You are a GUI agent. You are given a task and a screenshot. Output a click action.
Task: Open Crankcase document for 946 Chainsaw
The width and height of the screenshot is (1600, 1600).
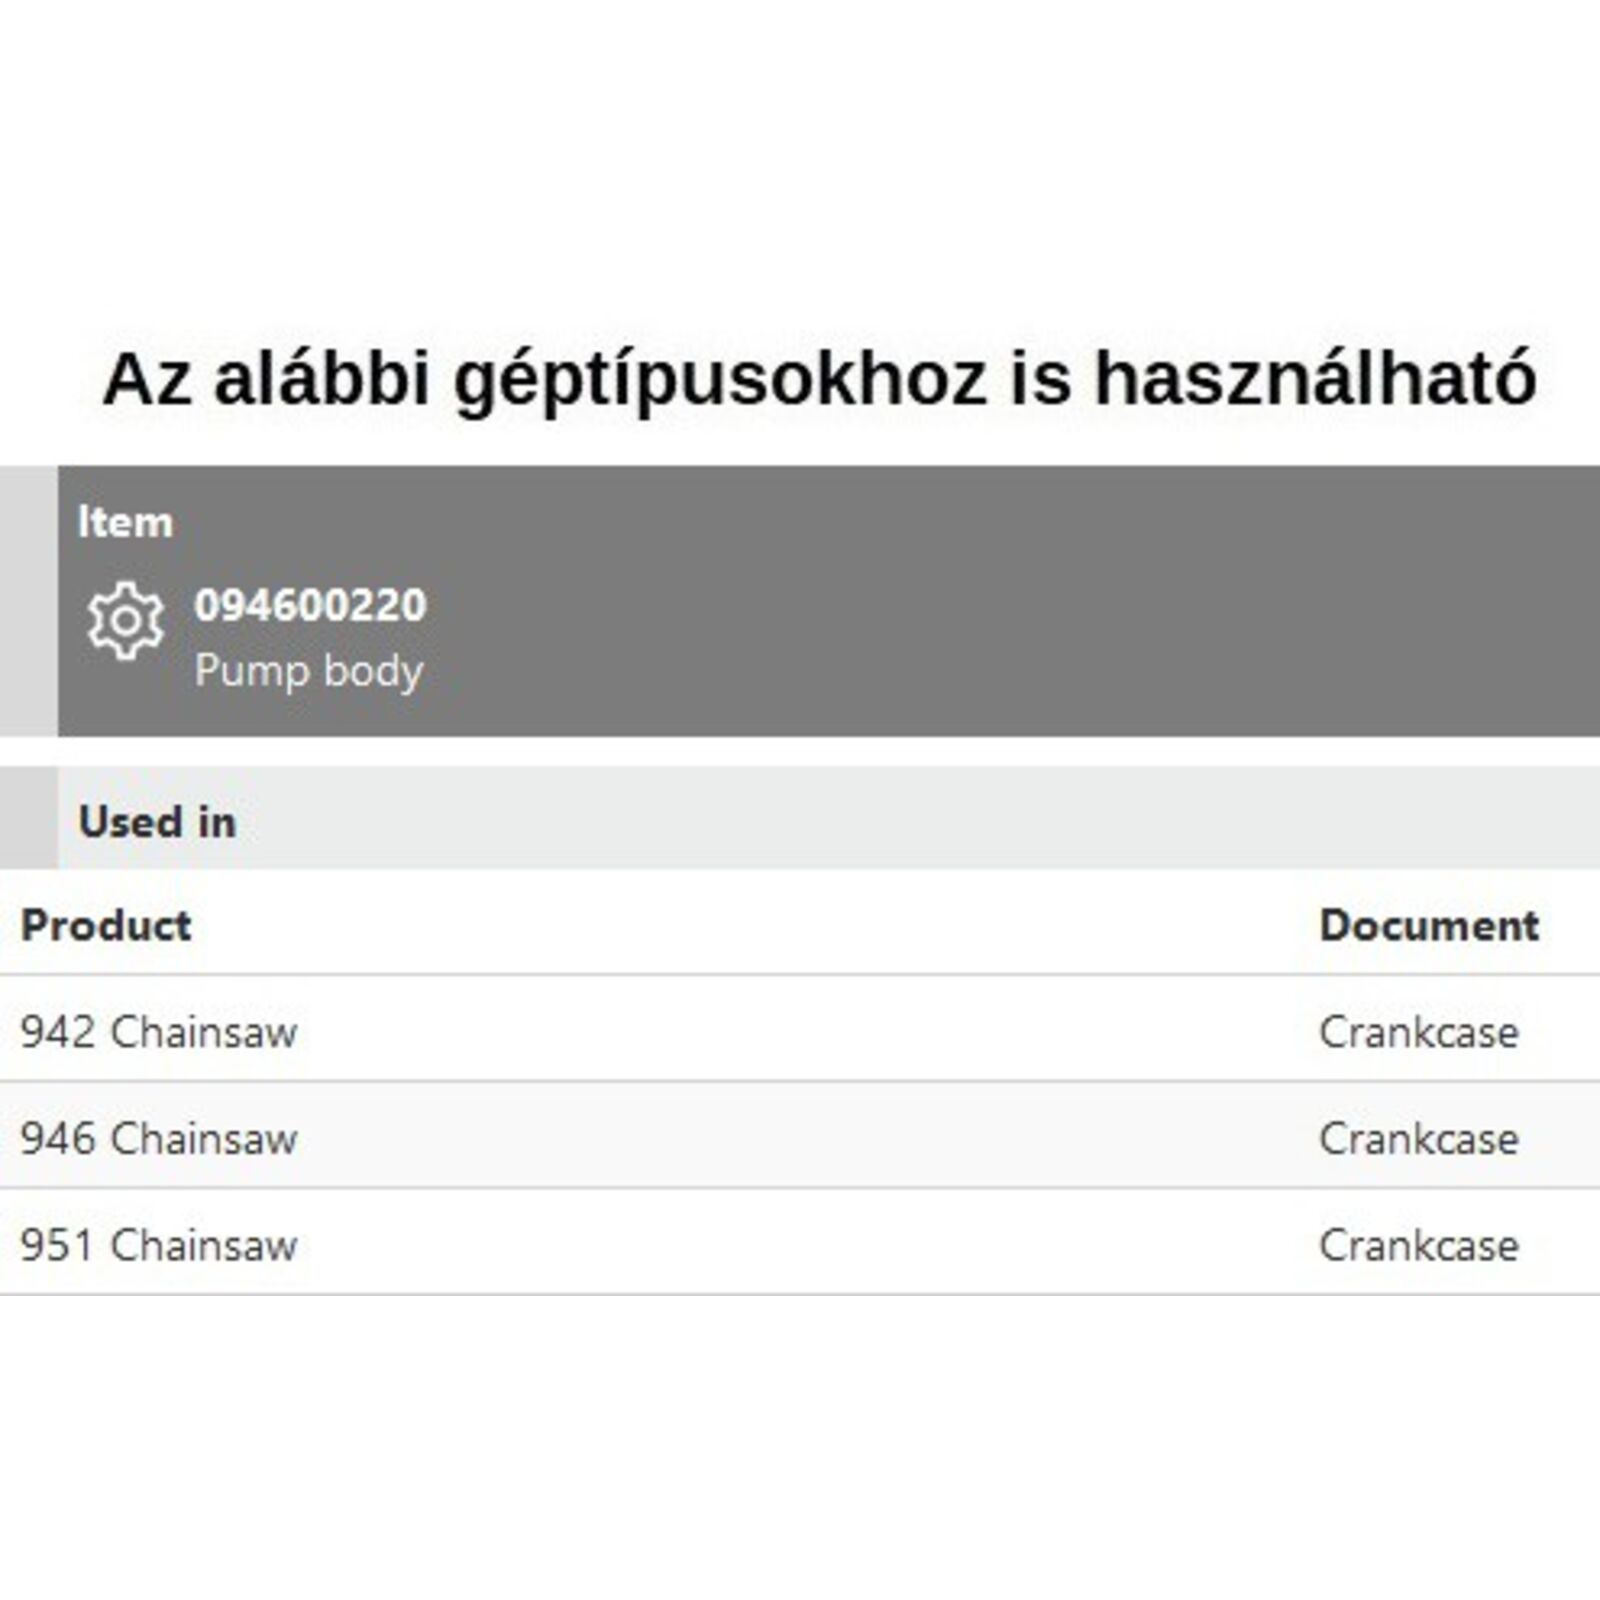click(x=1418, y=1138)
